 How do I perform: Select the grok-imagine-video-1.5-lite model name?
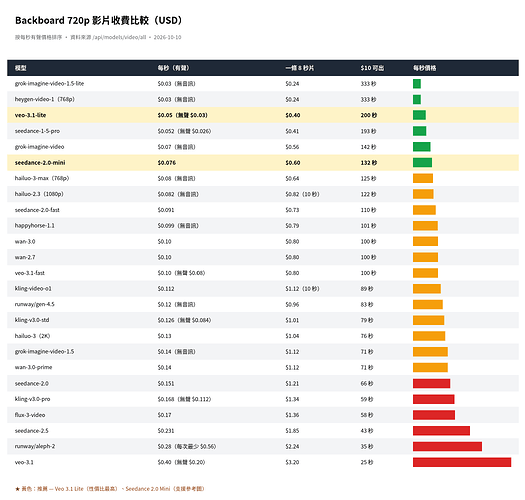click(x=49, y=84)
